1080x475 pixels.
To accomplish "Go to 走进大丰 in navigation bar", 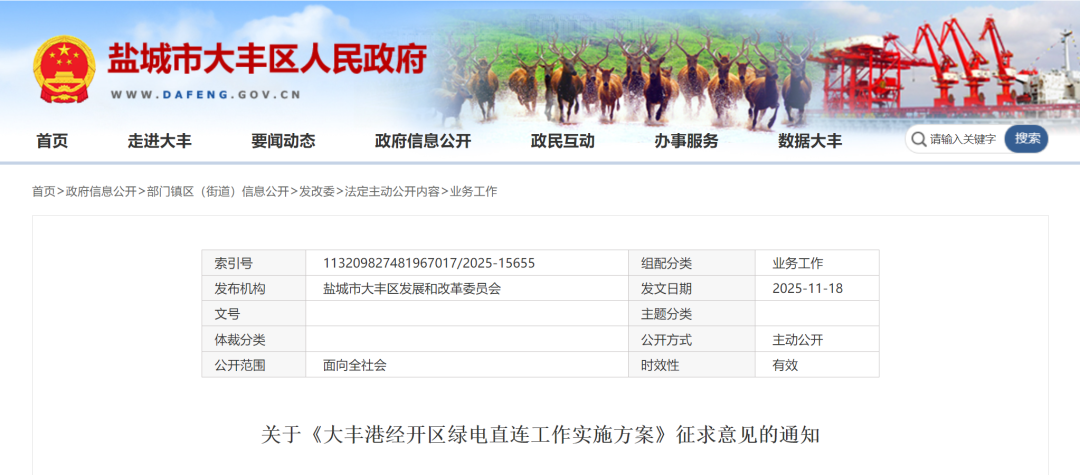I will point(159,141).
